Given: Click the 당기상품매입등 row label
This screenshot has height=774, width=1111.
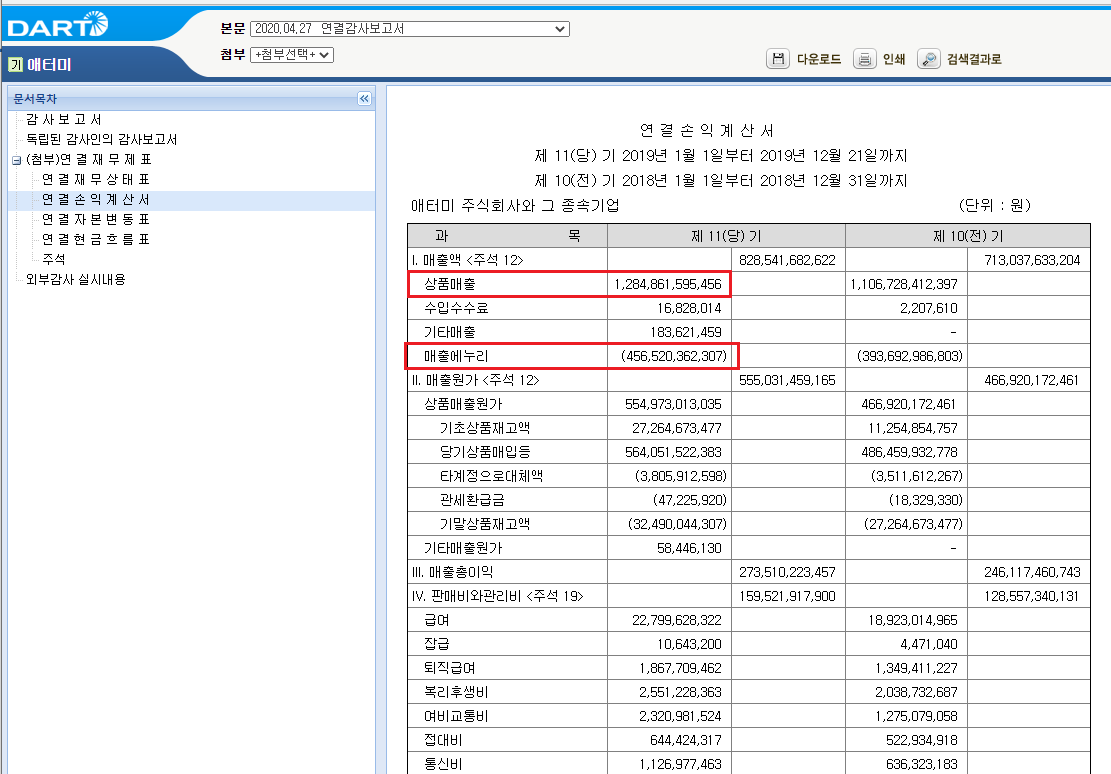Looking at the screenshot, I should 485,452.
